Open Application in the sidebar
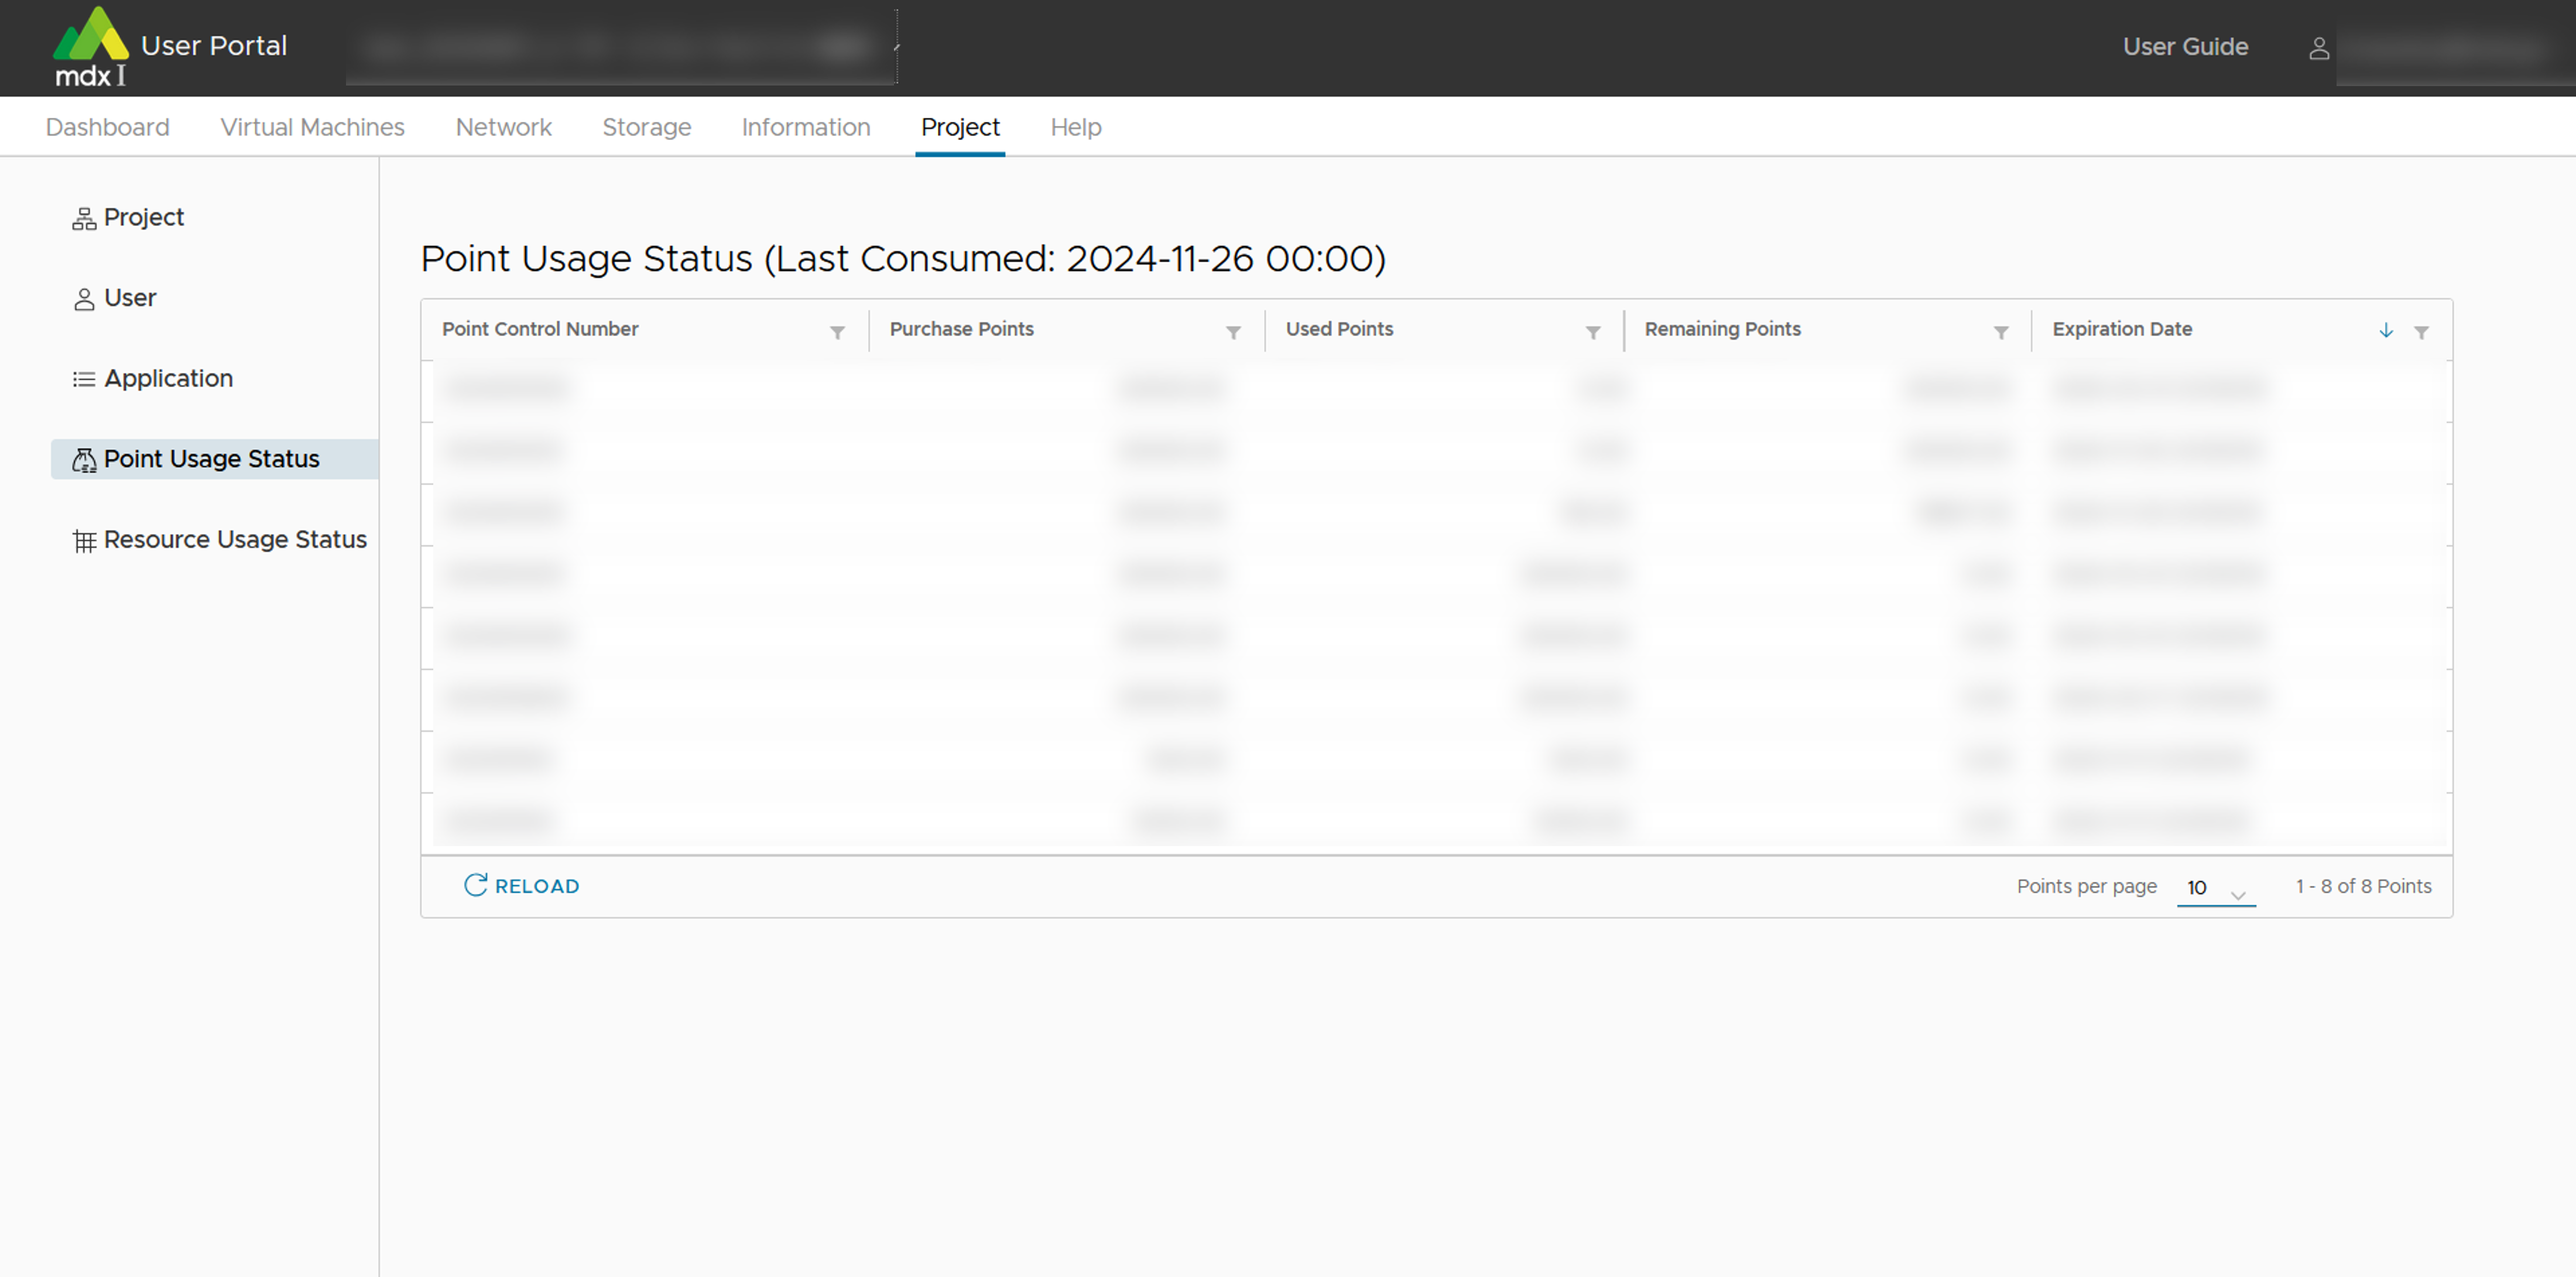This screenshot has height=1277, width=2576. [x=168, y=378]
